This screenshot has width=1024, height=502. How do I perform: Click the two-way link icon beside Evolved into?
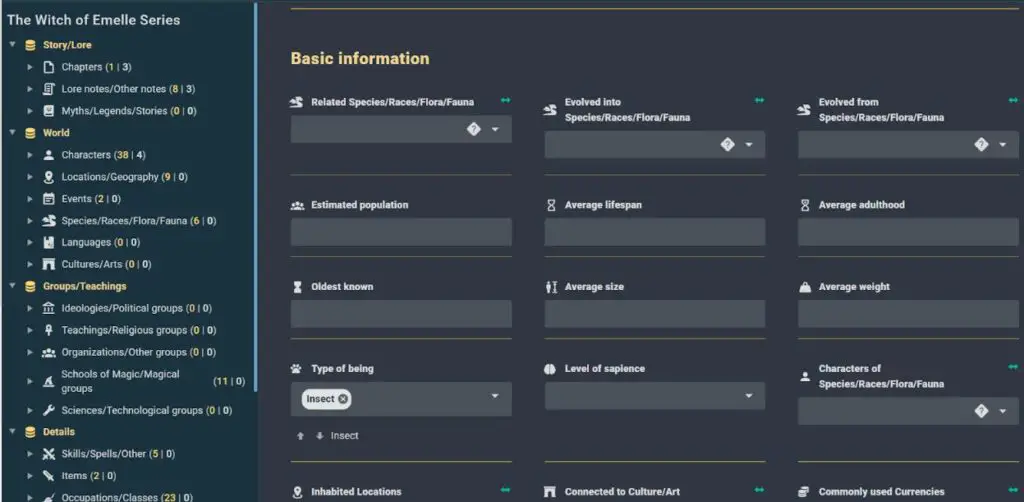[x=759, y=101]
